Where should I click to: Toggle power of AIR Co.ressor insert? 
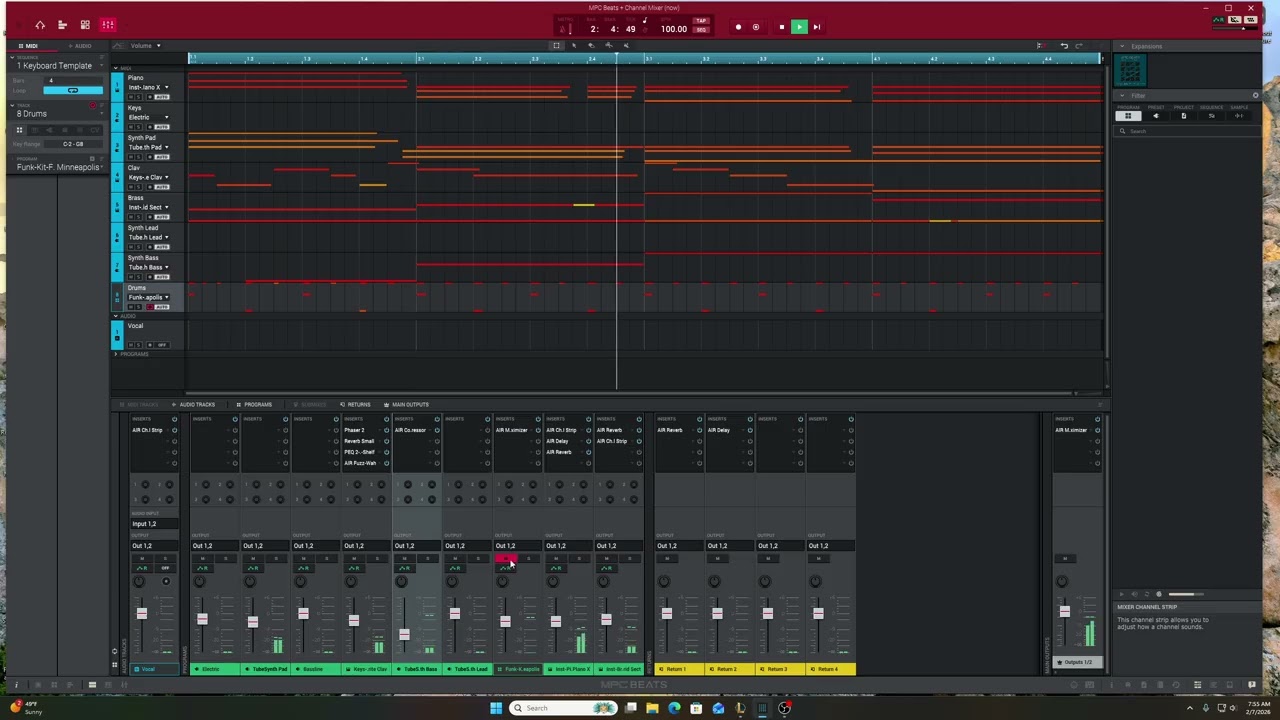coord(437,430)
